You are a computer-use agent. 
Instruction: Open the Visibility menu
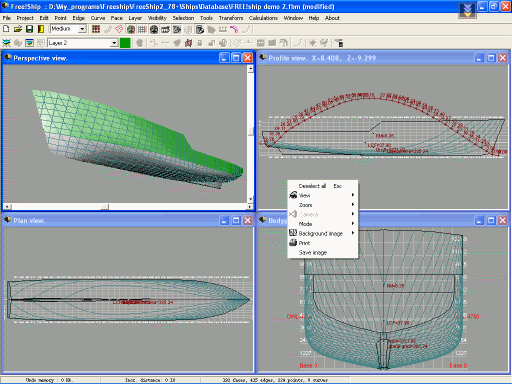coord(157,18)
